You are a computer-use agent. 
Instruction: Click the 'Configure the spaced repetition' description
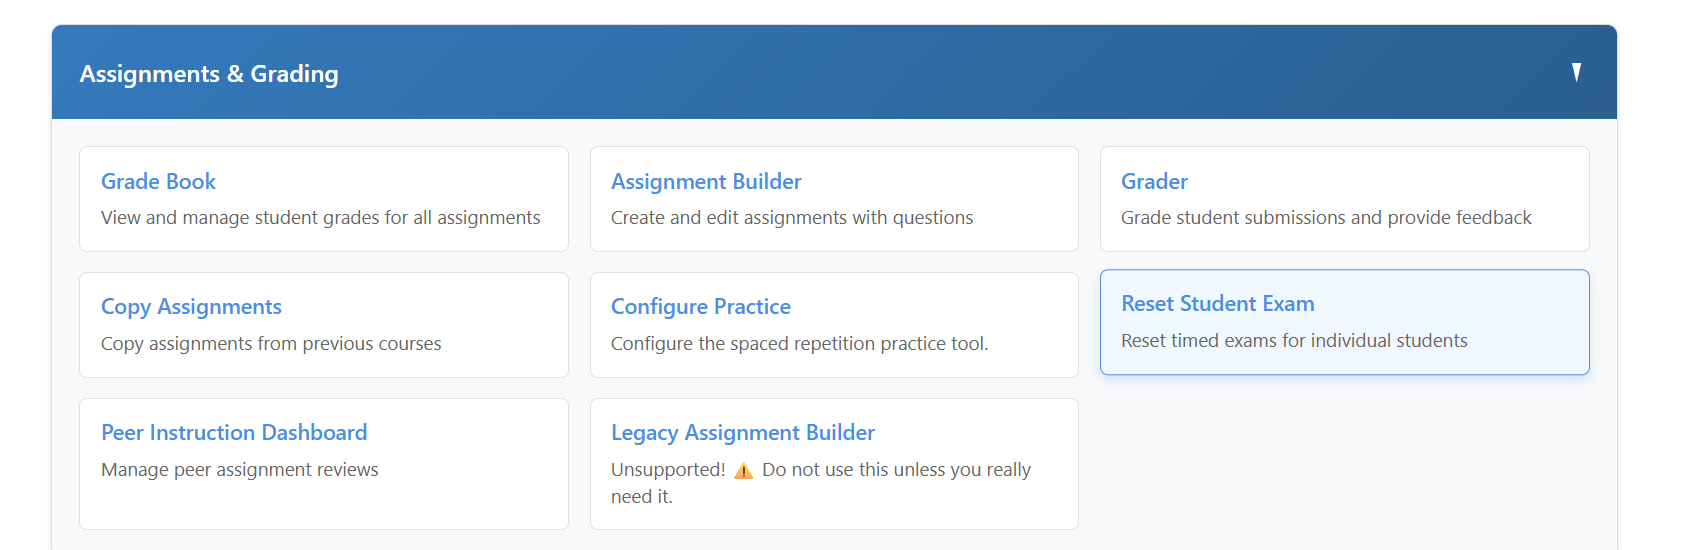coord(799,344)
